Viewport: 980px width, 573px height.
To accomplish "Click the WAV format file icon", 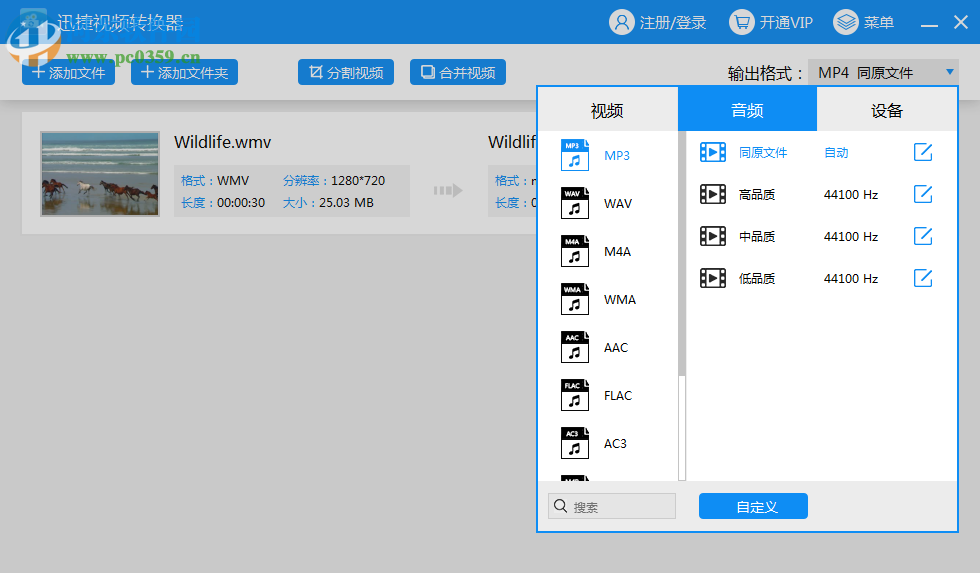I will pyautogui.click(x=575, y=203).
